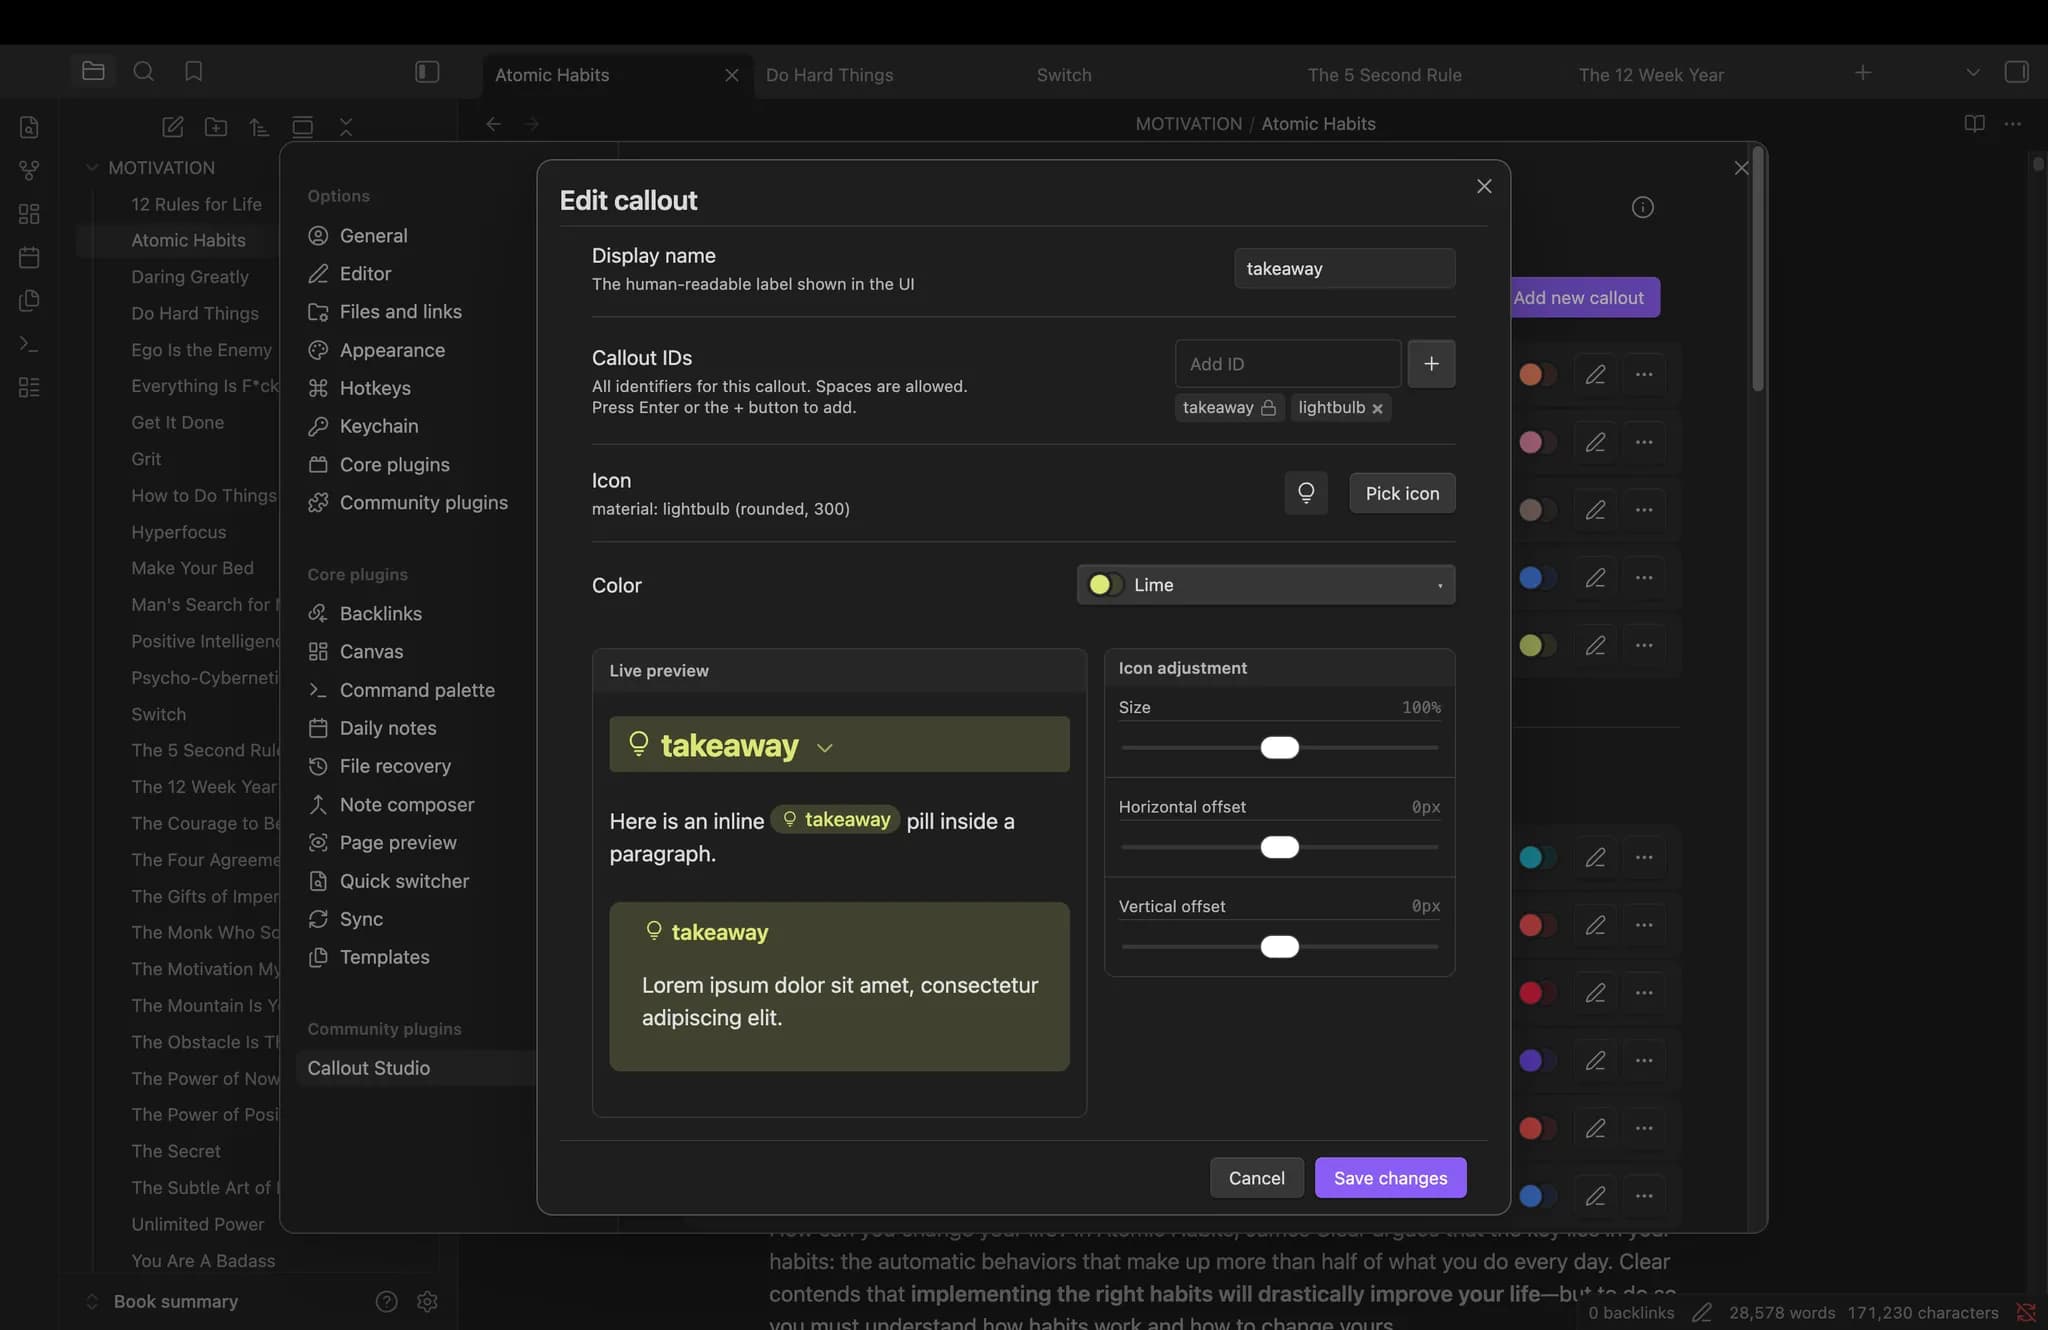This screenshot has height=1330, width=2048.
Task: Collapse all folders icon in explorer
Action: [x=346, y=127]
